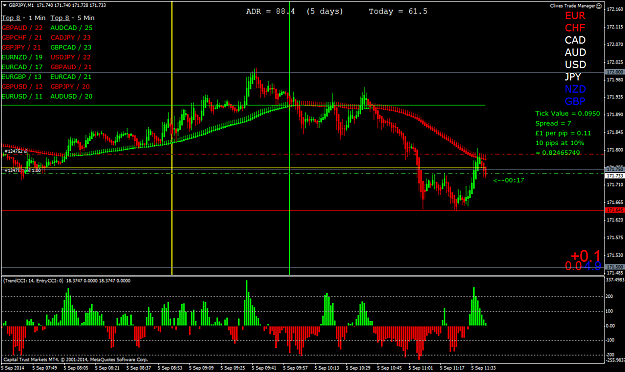
Task: Select the 'GBPAUD / 21' entry
Action: pos(71,67)
